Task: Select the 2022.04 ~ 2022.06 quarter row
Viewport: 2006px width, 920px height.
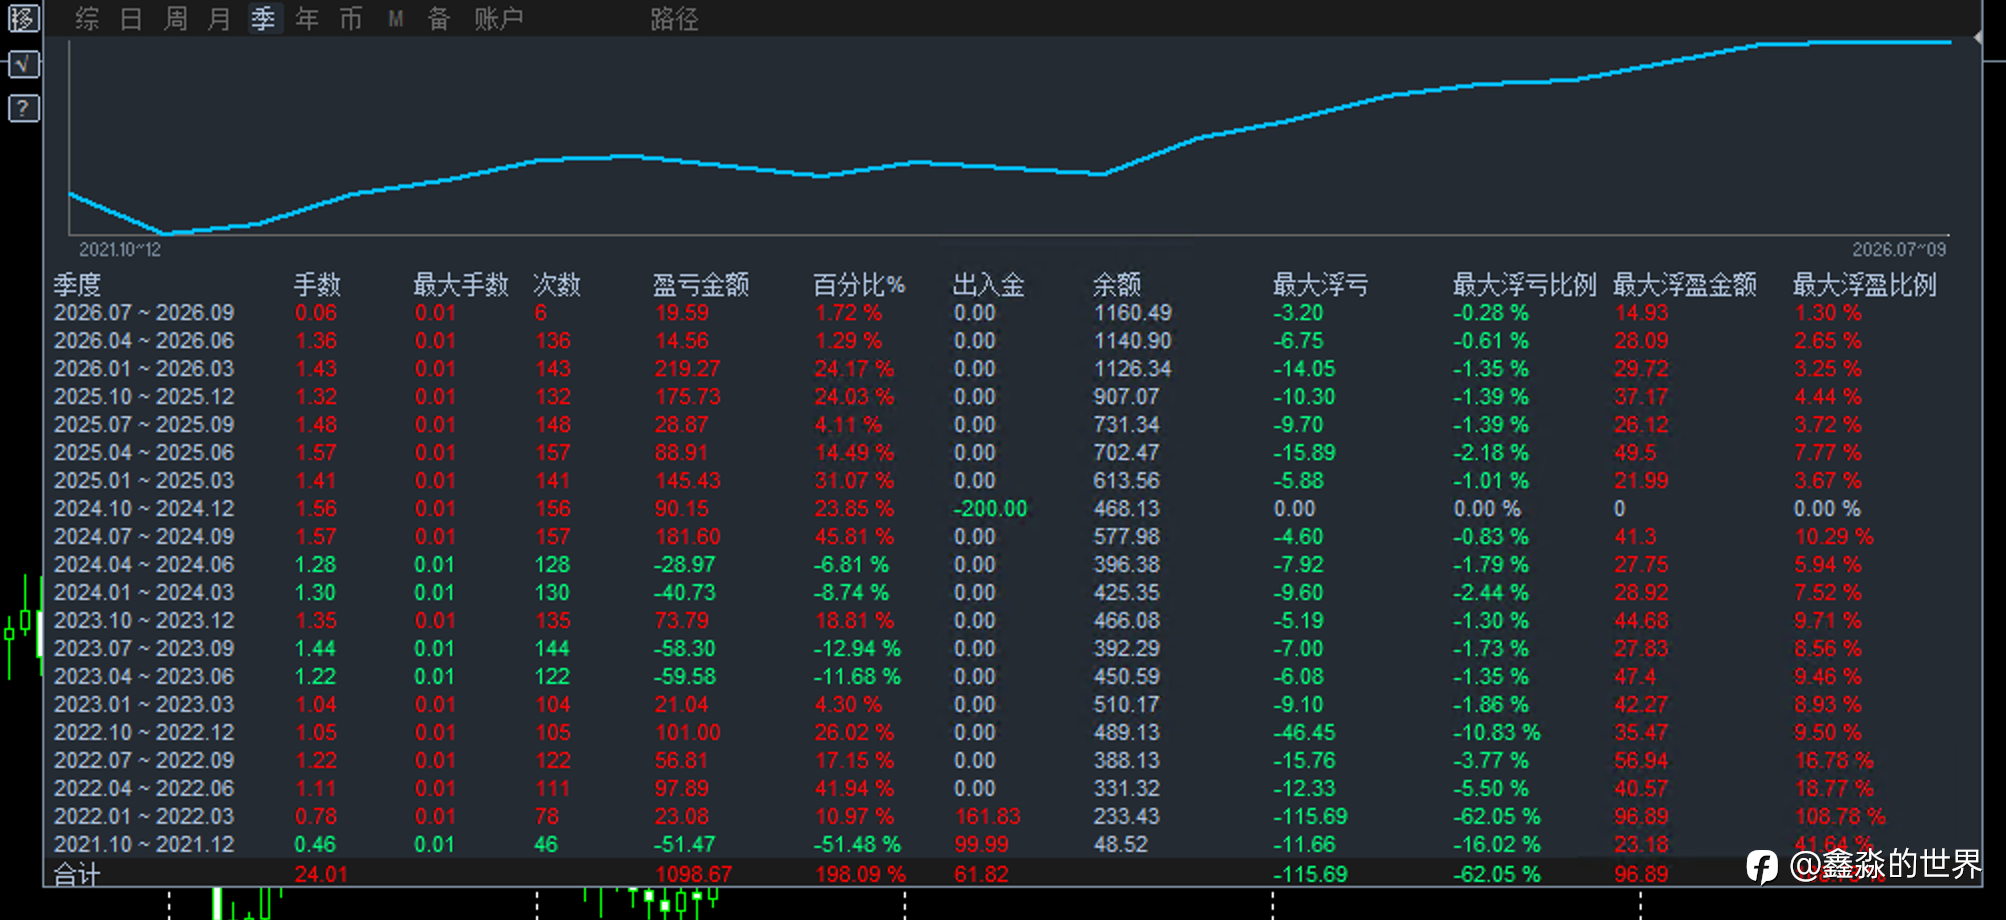Action: pyautogui.click(x=1012, y=789)
